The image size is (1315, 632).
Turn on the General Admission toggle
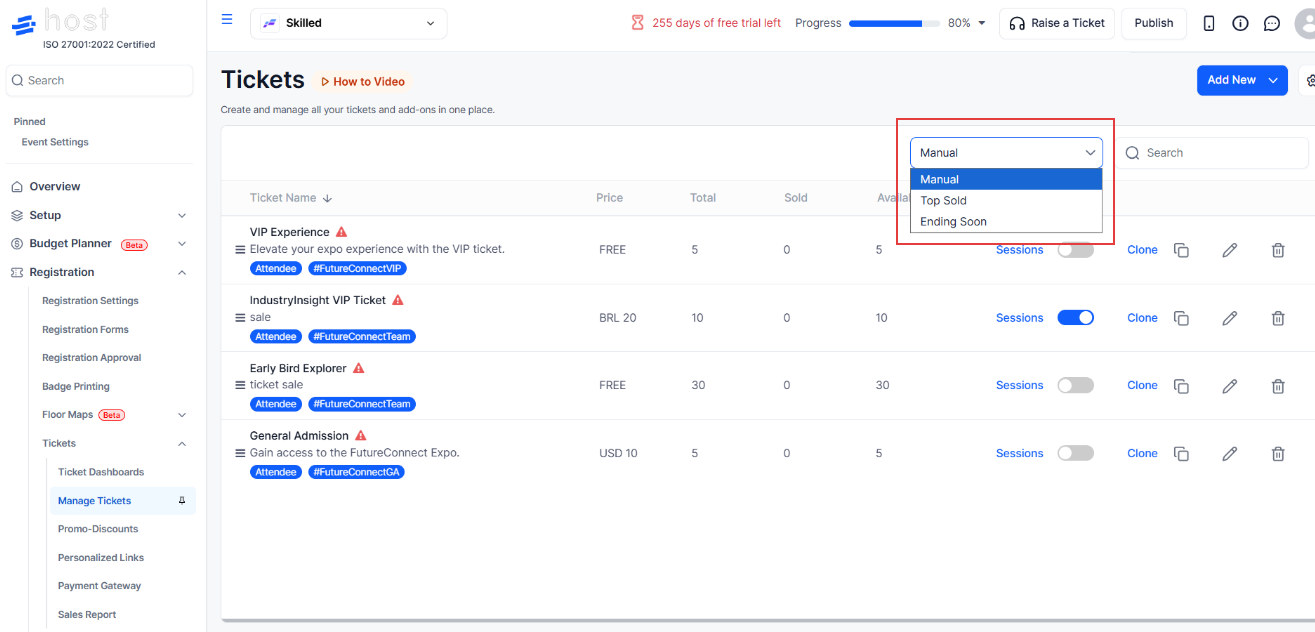coord(1075,453)
